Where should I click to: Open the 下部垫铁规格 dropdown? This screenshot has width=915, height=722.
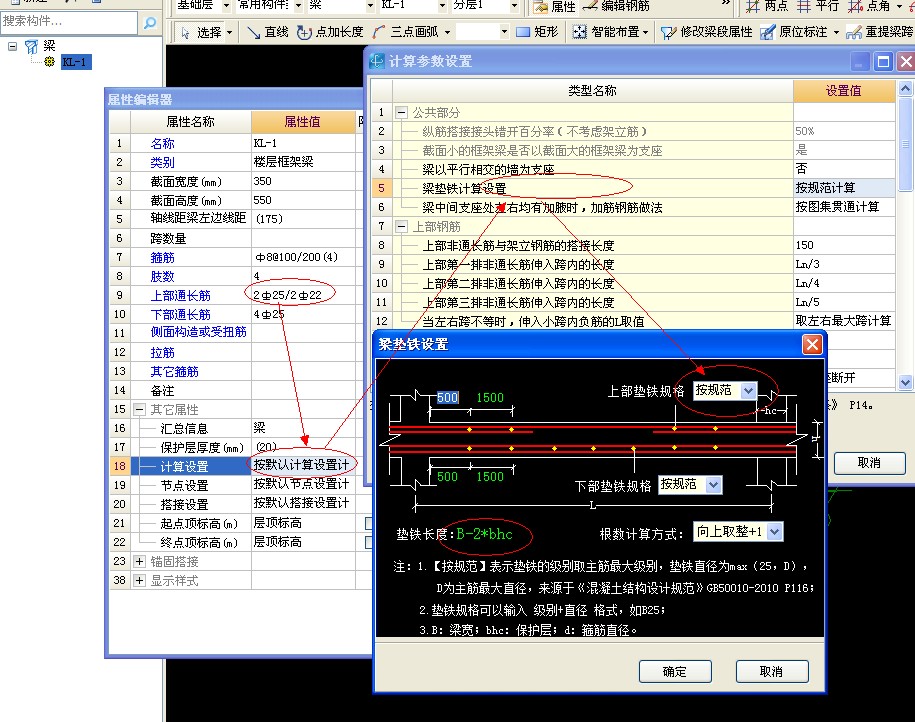pyautogui.click(x=713, y=484)
